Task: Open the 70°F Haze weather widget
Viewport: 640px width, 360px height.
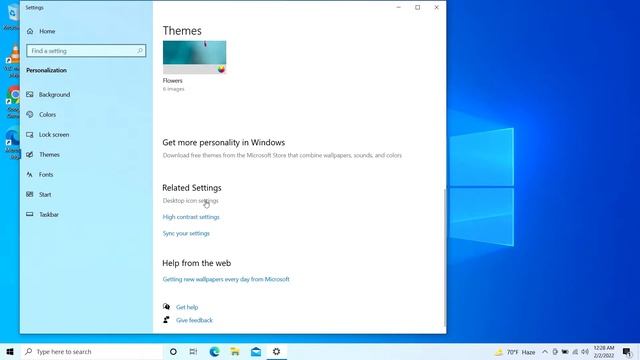Action: [515, 352]
